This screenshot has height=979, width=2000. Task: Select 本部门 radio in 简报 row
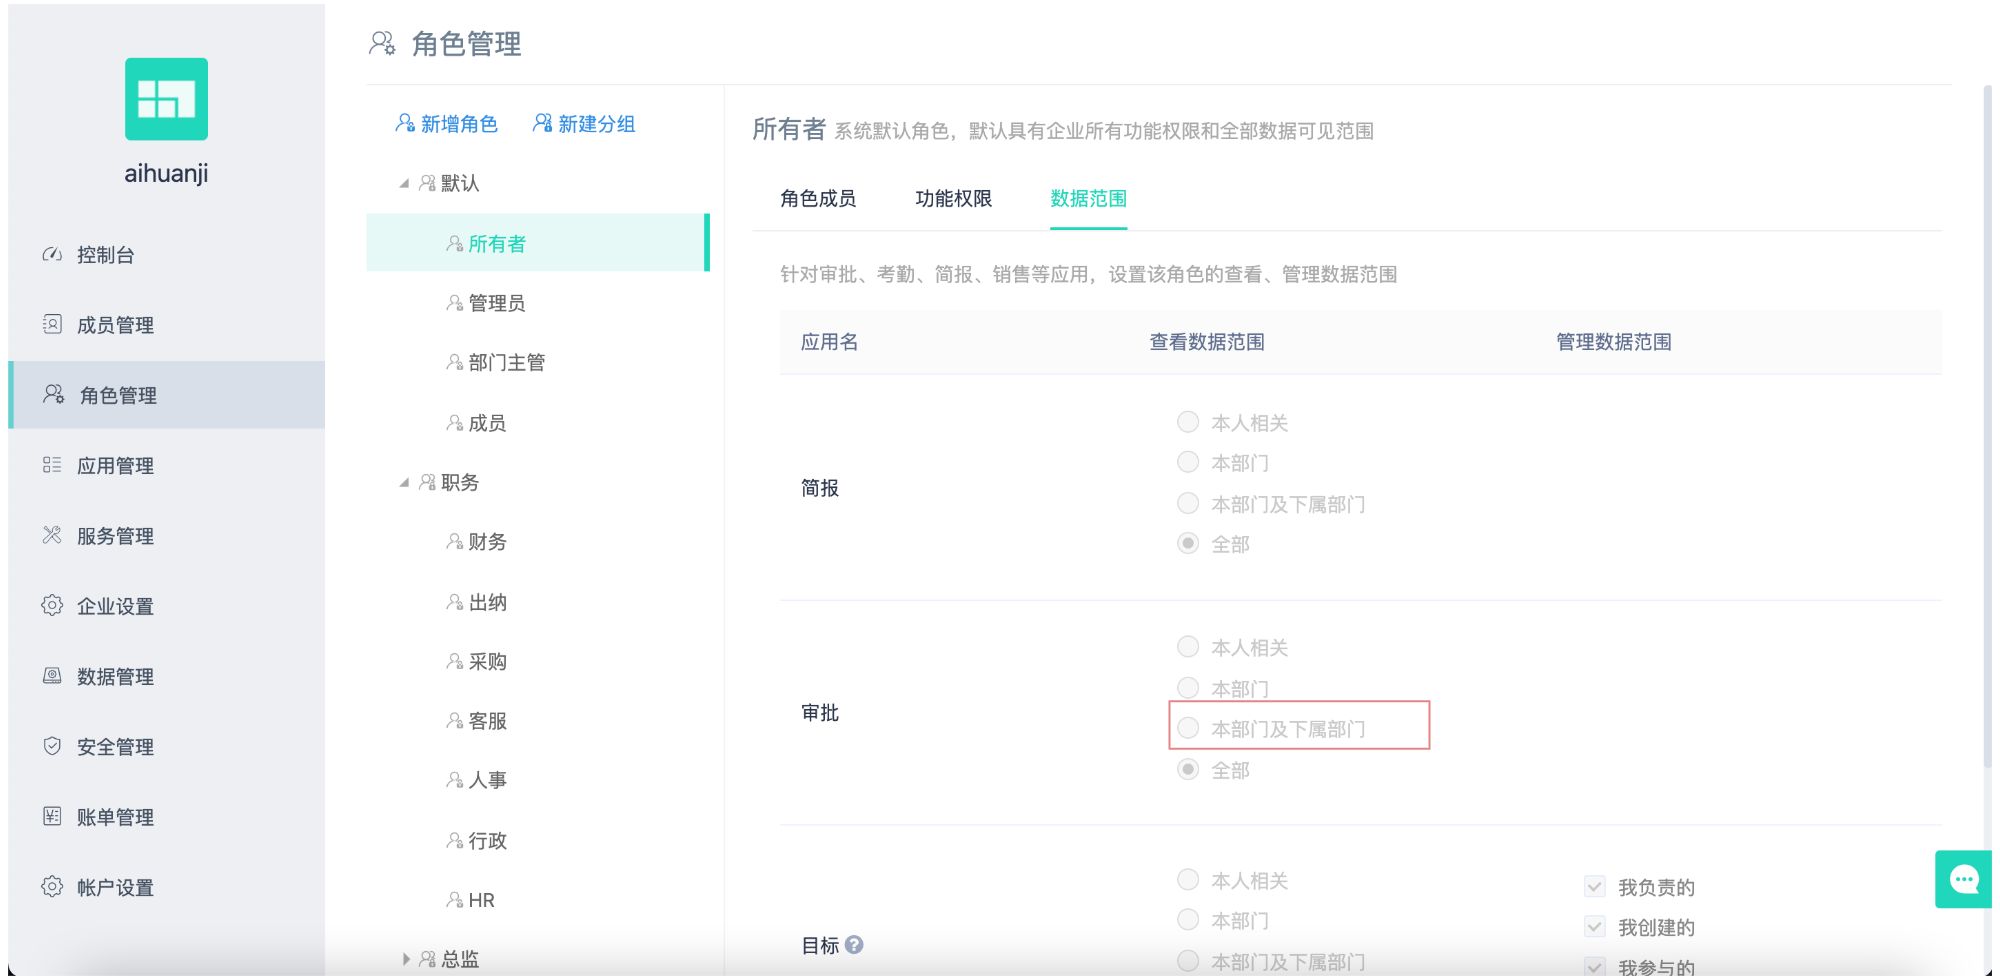coord(1188,462)
